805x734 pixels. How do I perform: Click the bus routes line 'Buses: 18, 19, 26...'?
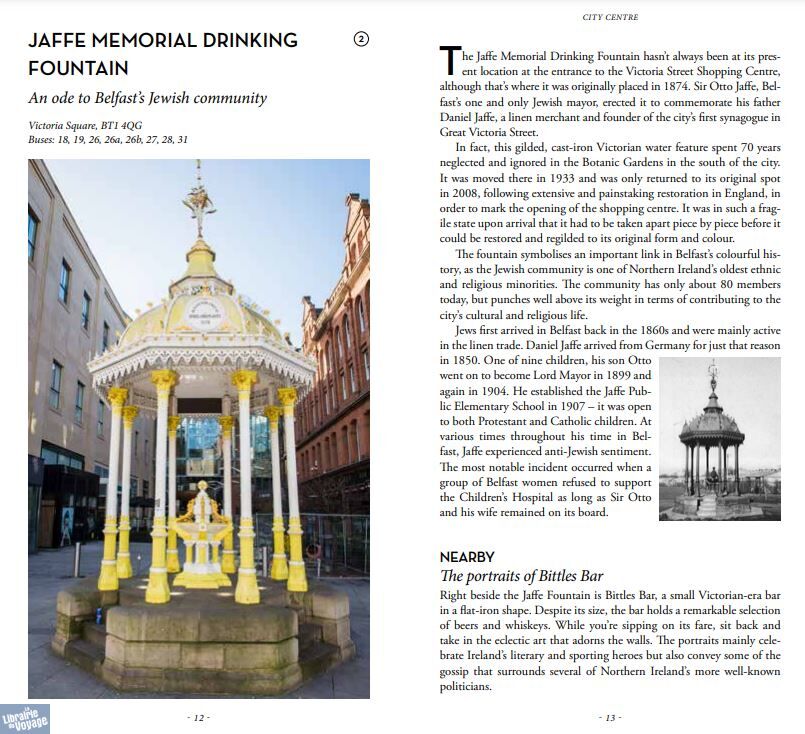point(108,140)
